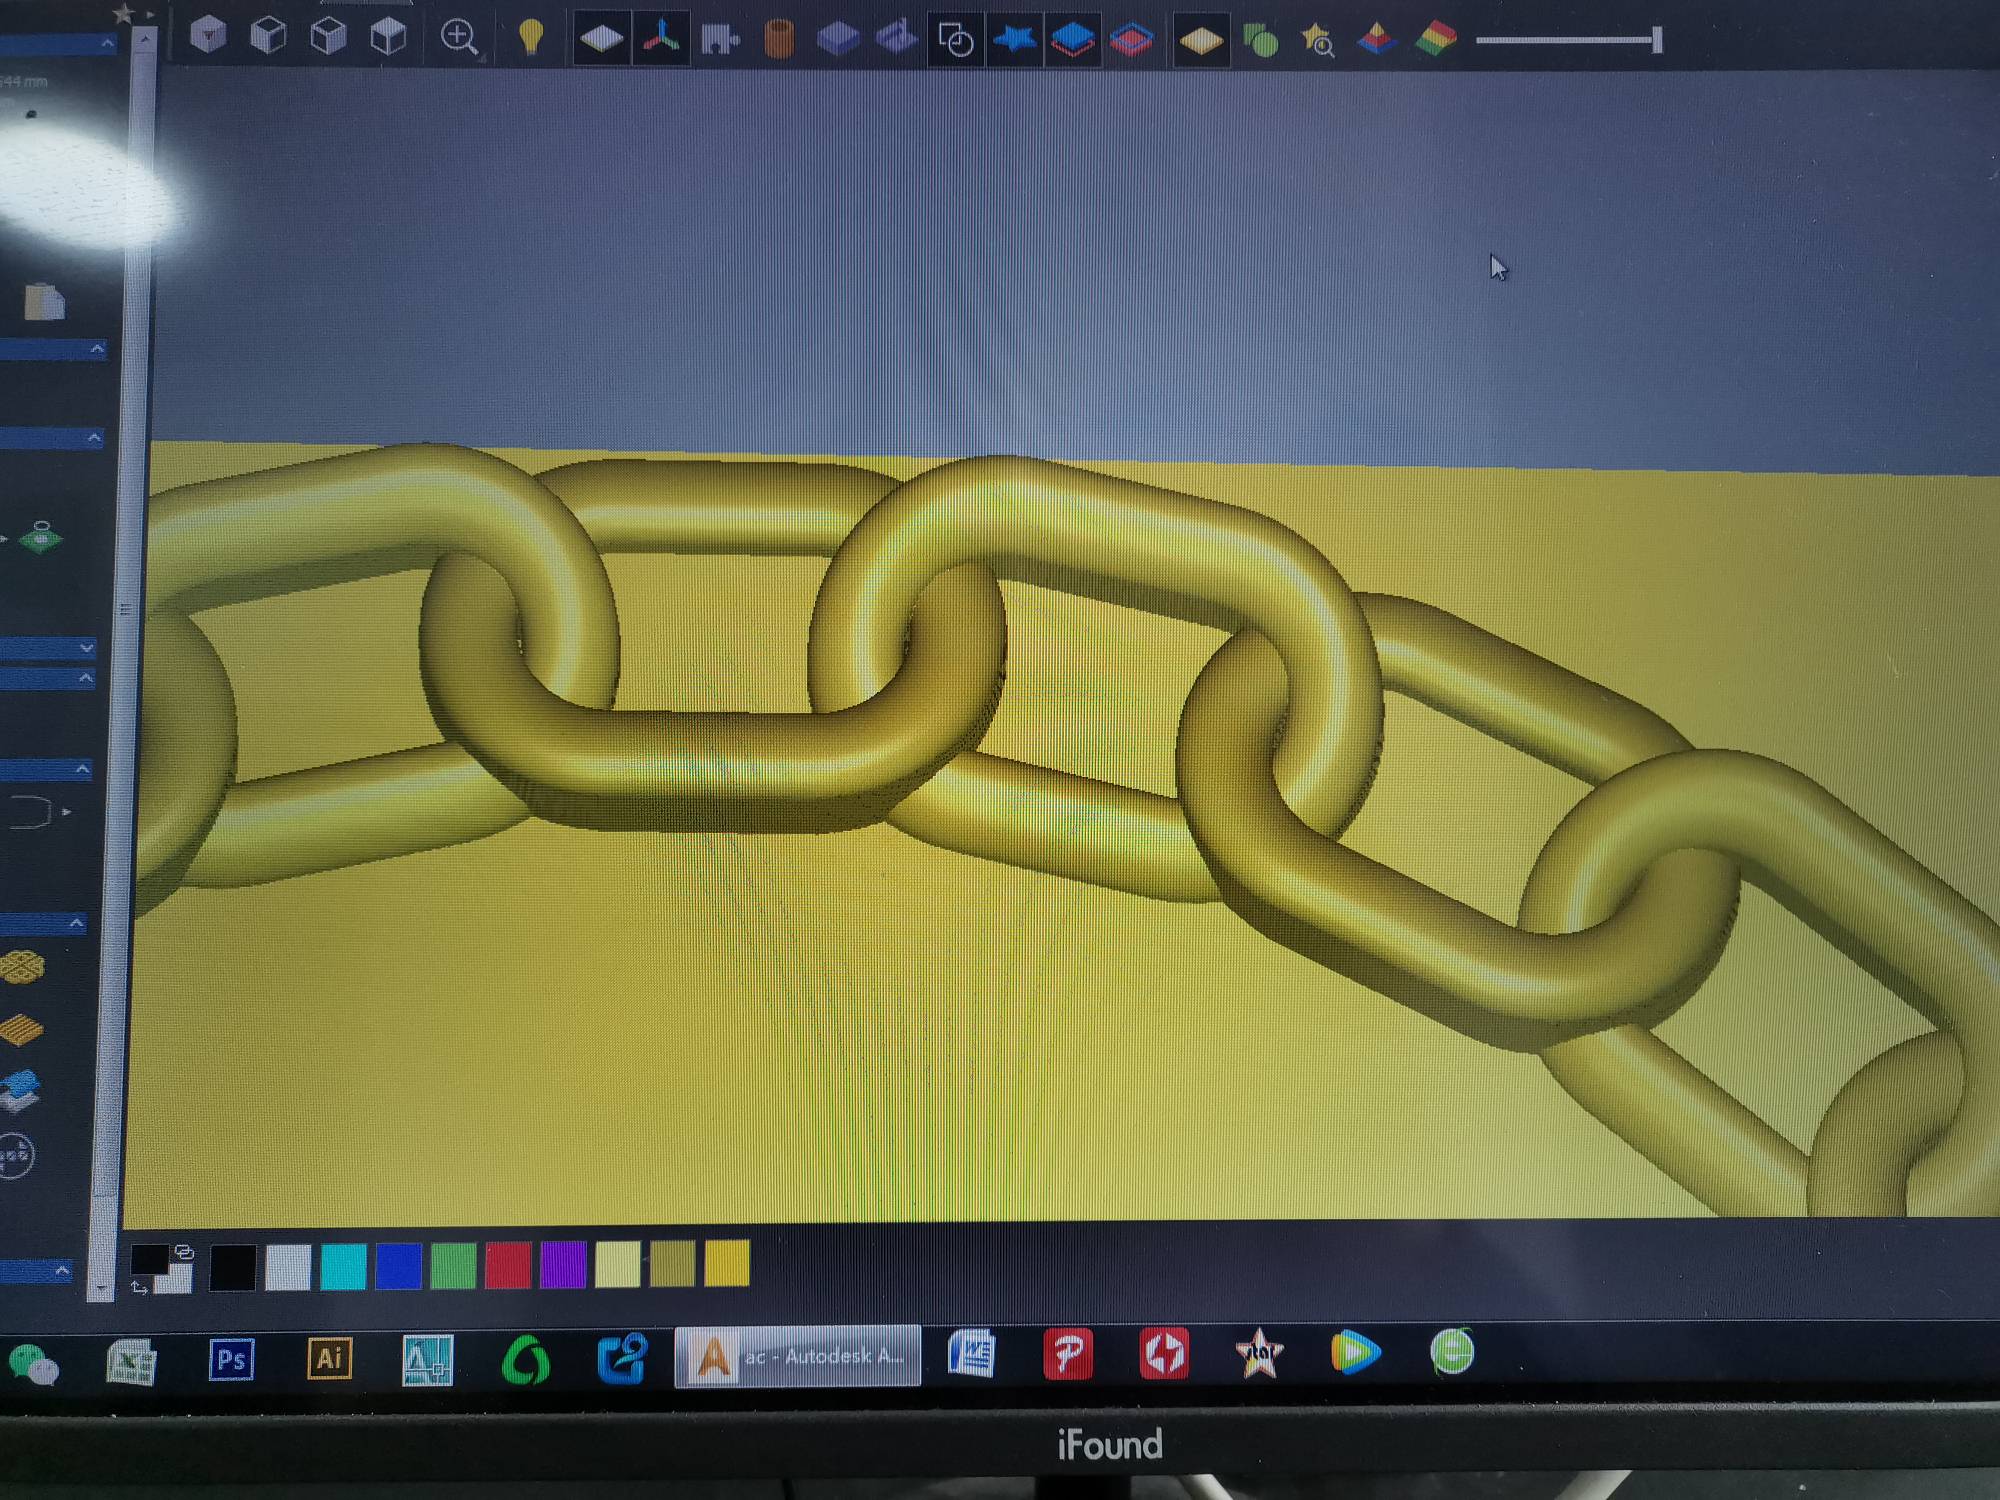Activate the zoom-in magnifier tool
The image size is (2000, 1500).
tap(459, 38)
